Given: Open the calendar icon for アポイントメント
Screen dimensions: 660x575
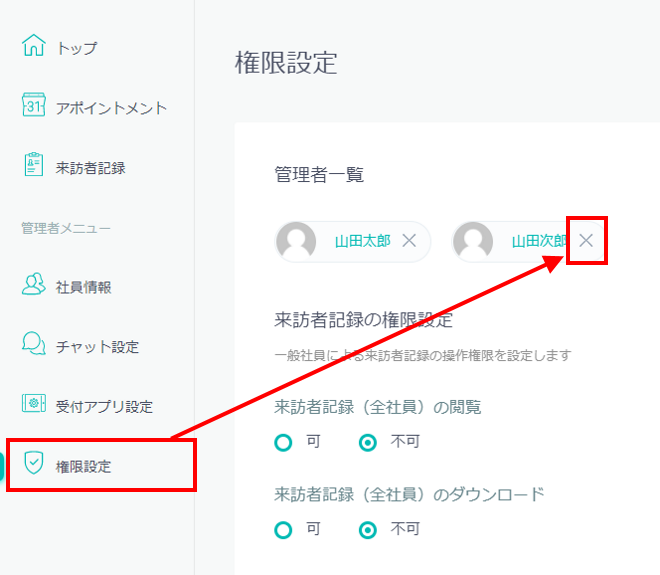Looking at the screenshot, I should coord(34,106).
